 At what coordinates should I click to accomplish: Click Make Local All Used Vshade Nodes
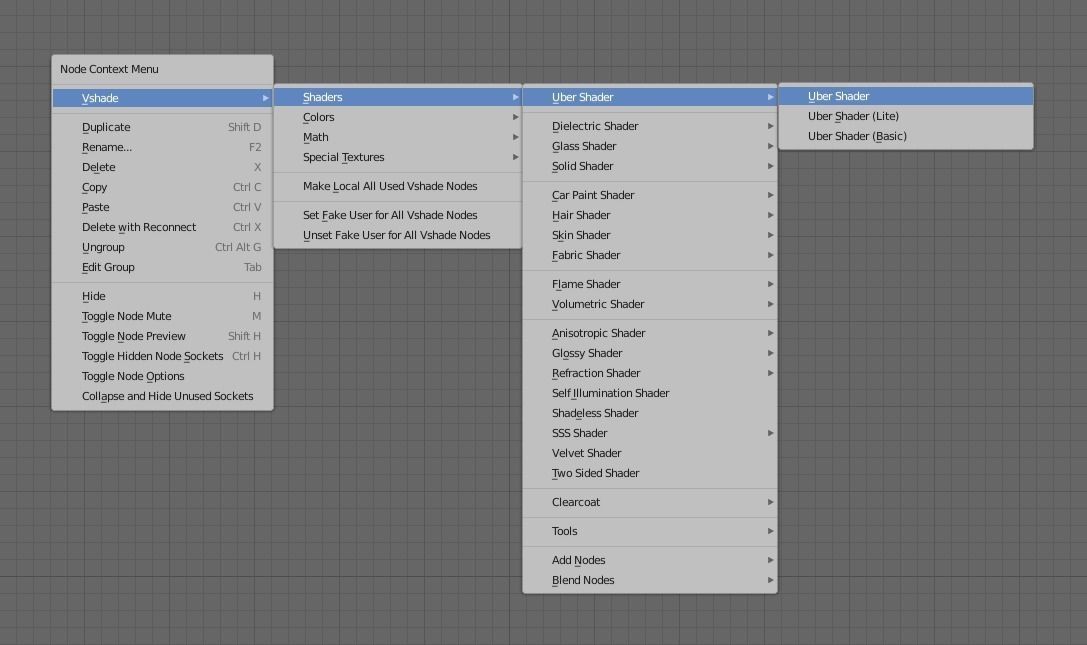pos(390,186)
